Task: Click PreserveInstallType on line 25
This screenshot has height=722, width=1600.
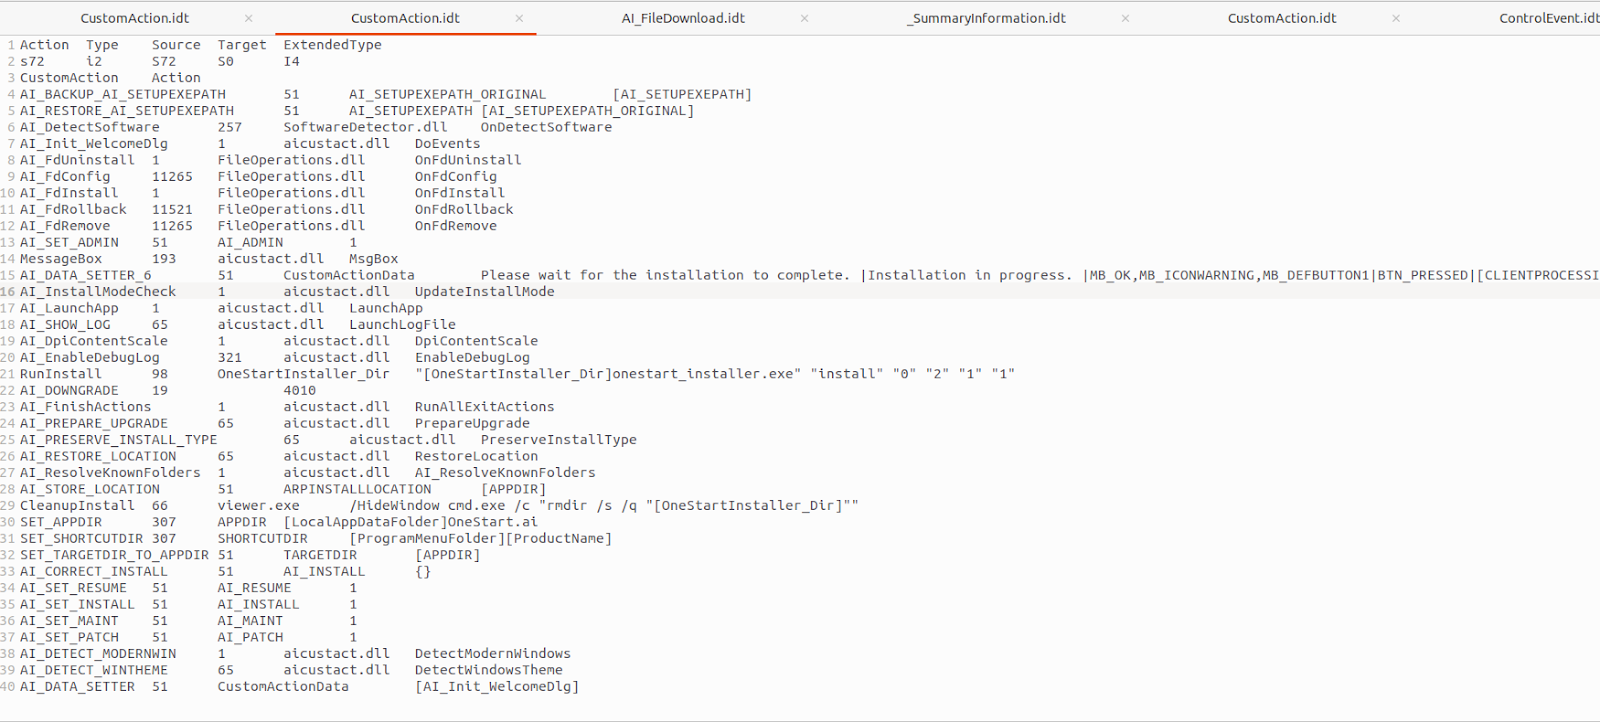Action: coord(559,440)
